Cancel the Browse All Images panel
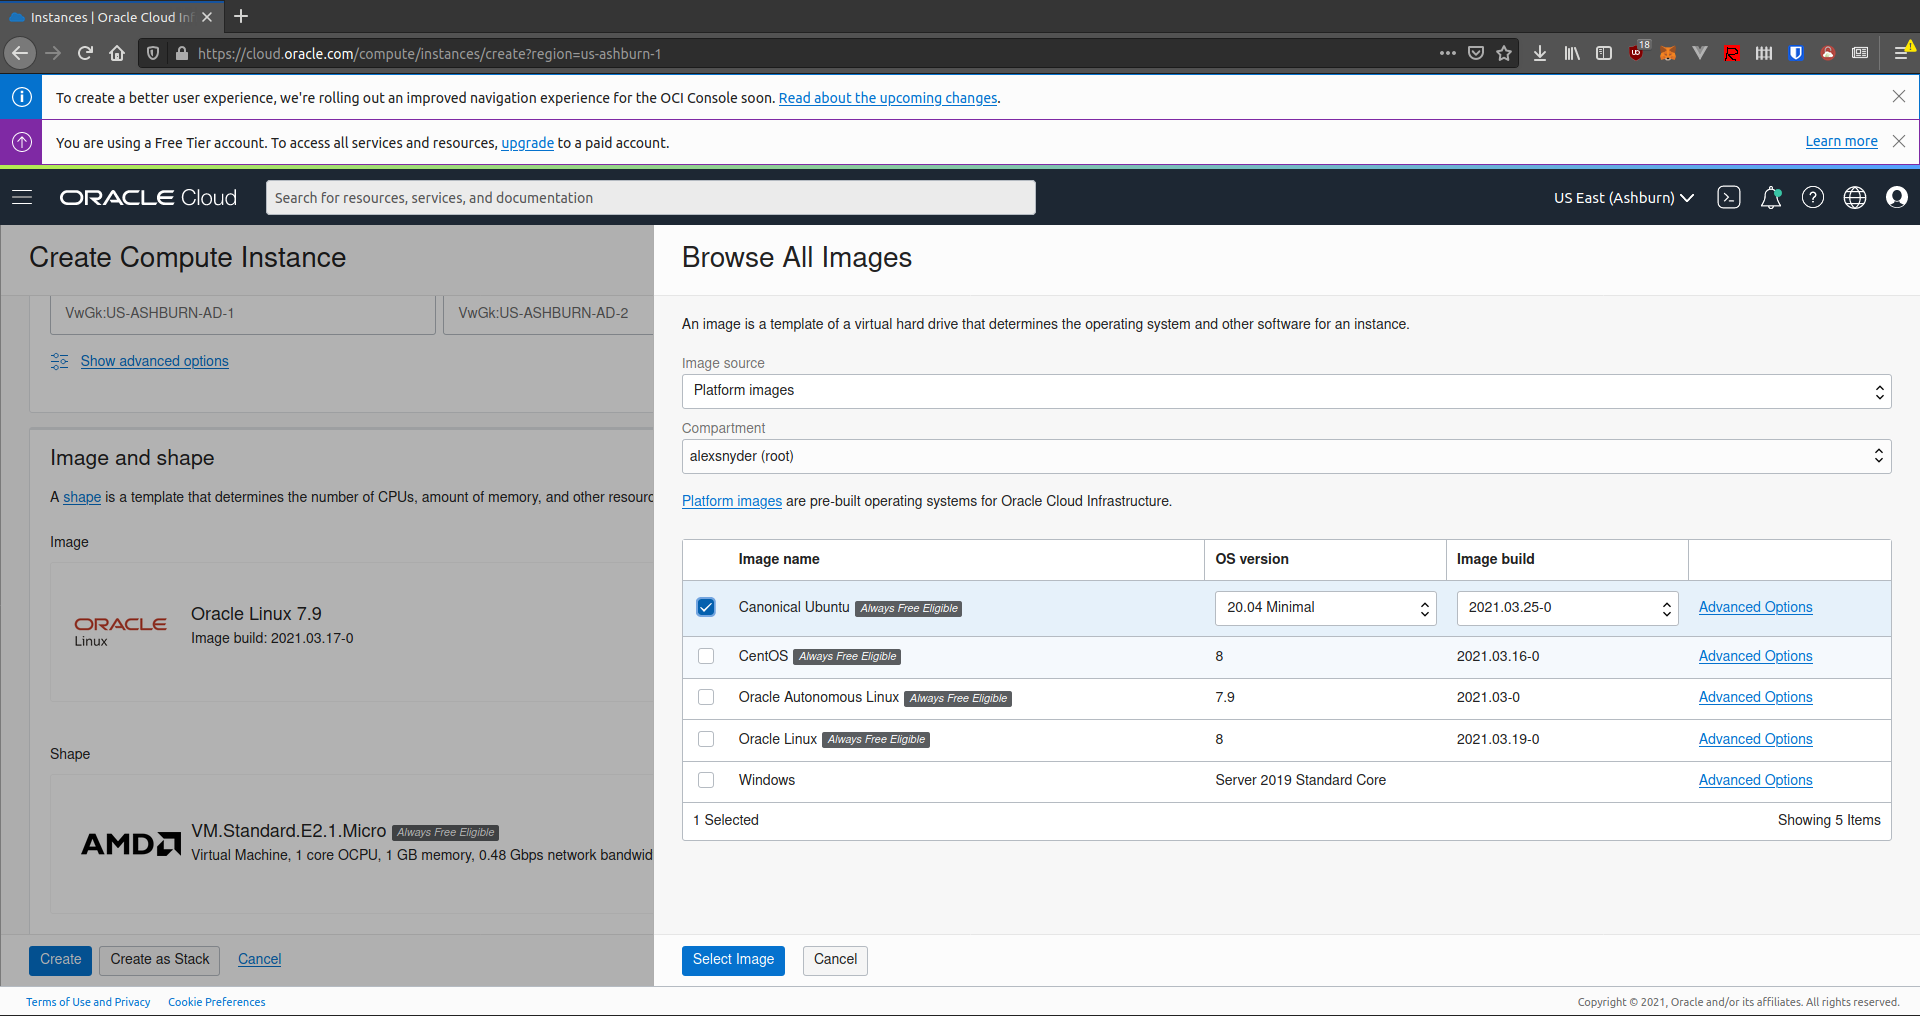 [835, 960]
